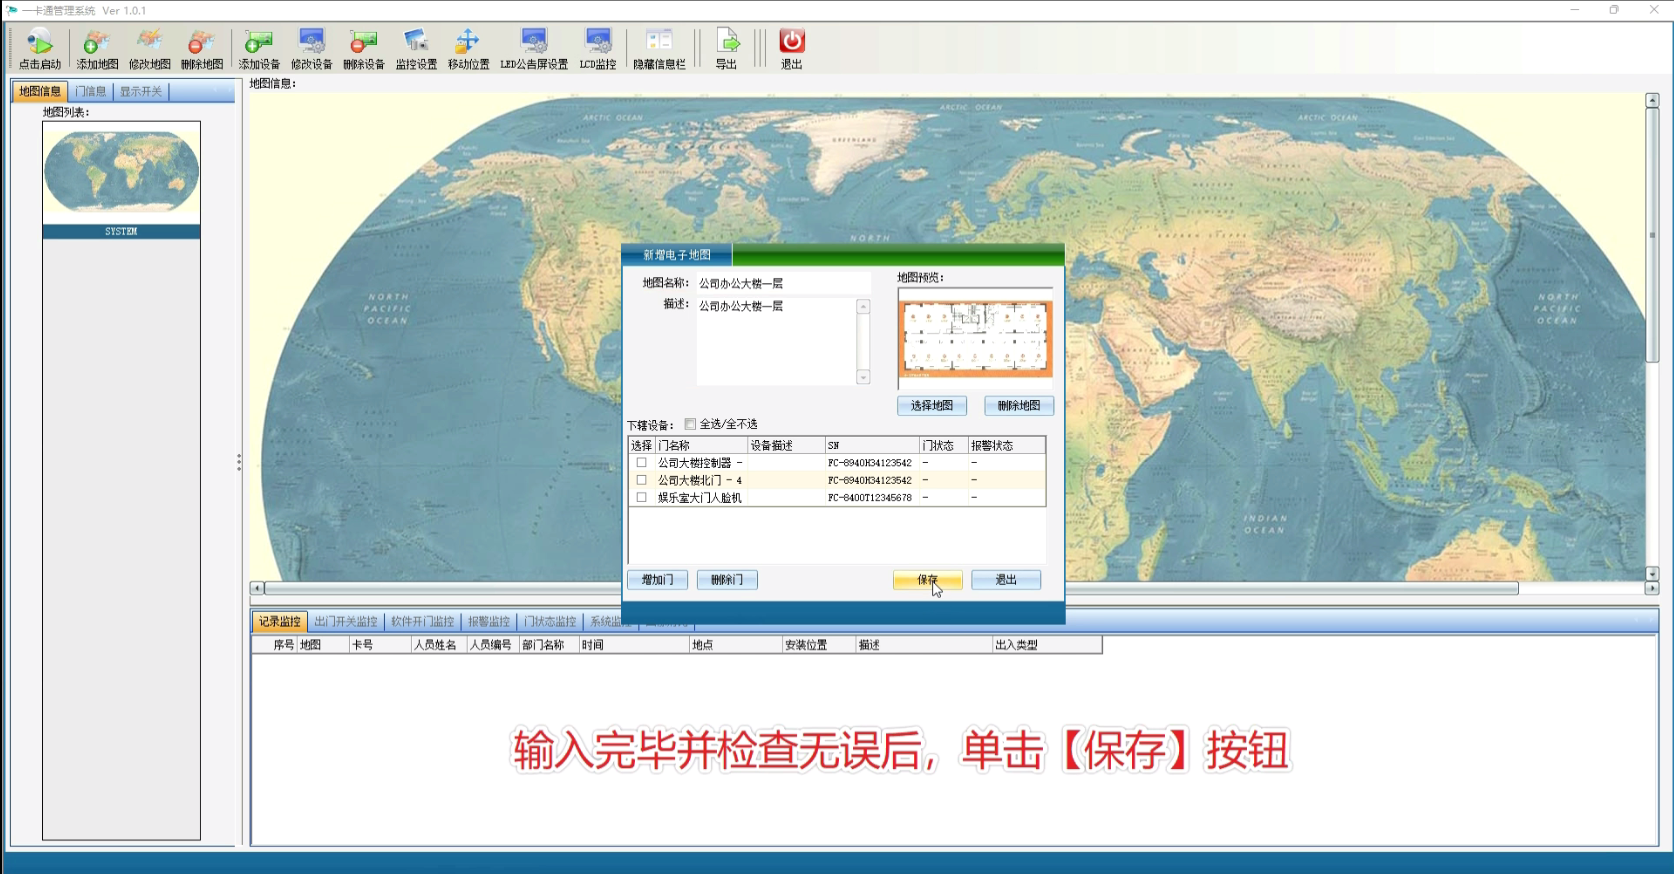The height and width of the screenshot is (874, 1674).
Task: Click the 时间 column header
Action: (634, 645)
